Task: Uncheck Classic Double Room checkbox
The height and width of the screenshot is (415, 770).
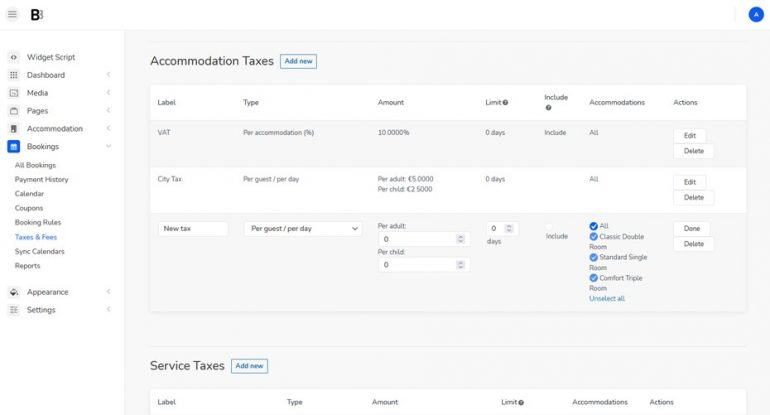Action: coord(593,237)
